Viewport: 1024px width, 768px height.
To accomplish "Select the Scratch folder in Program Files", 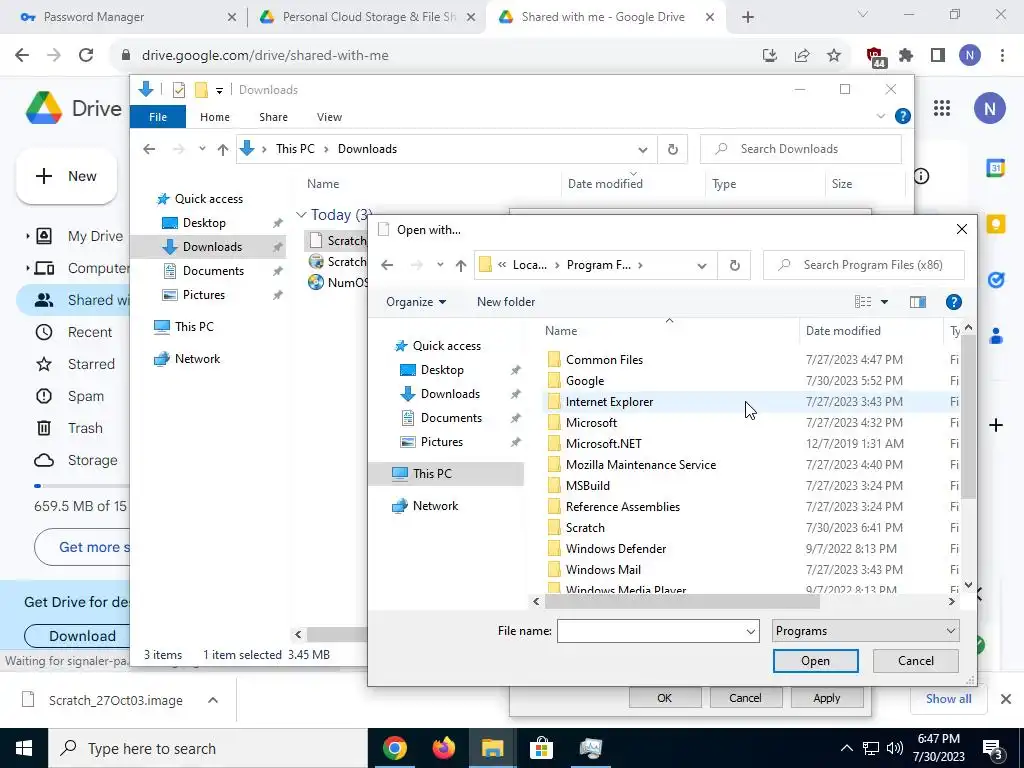I will pyautogui.click(x=584, y=528).
